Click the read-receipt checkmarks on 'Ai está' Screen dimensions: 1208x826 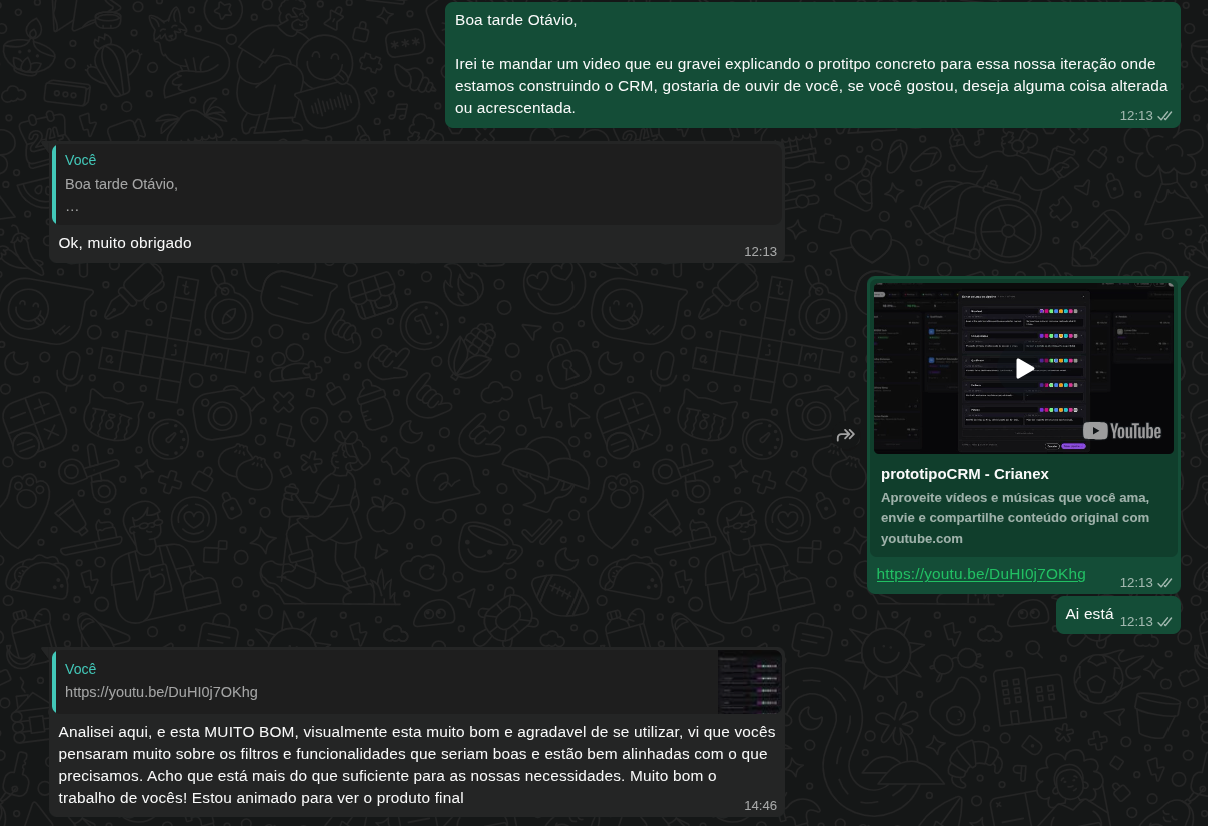pyautogui.click(x=1164, y=622)
